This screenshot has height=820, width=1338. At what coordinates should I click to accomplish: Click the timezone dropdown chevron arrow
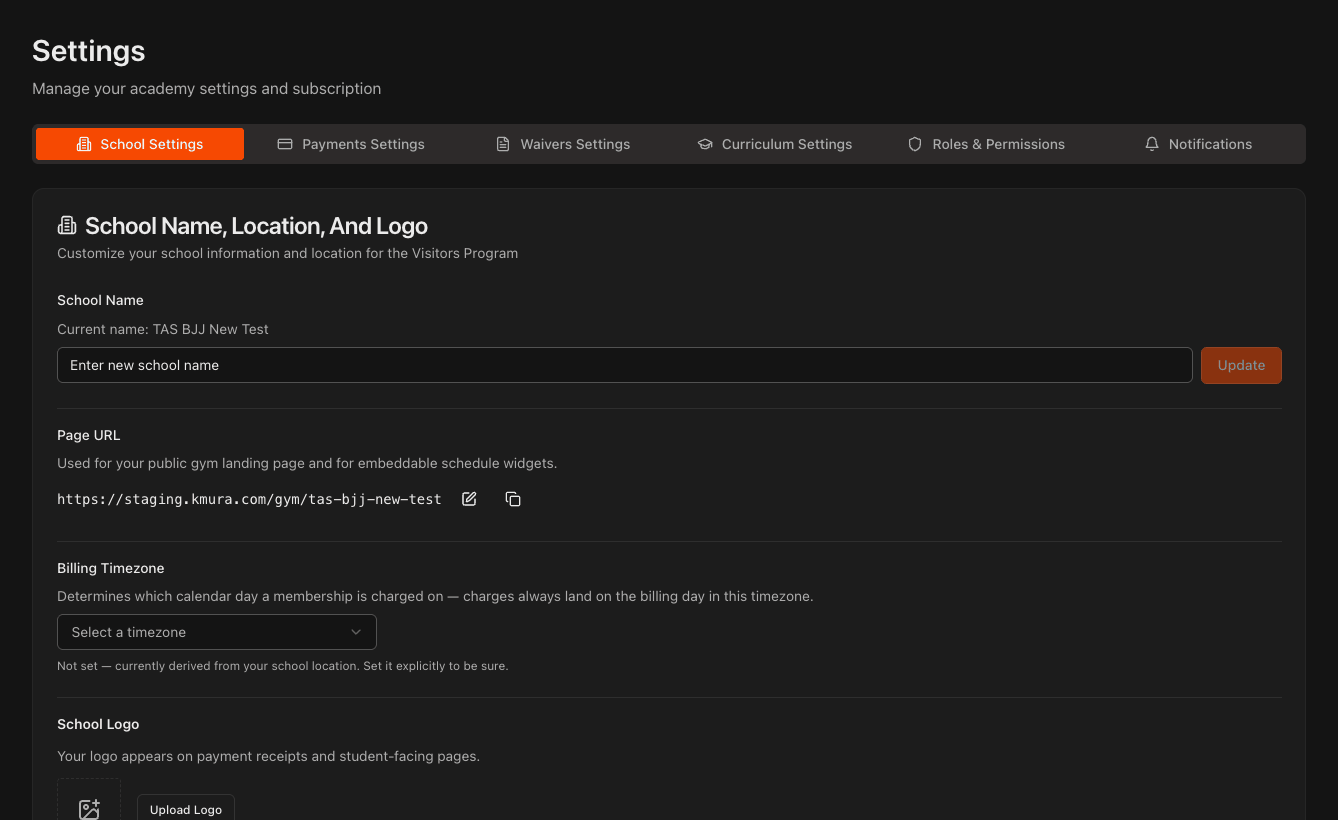356,632
